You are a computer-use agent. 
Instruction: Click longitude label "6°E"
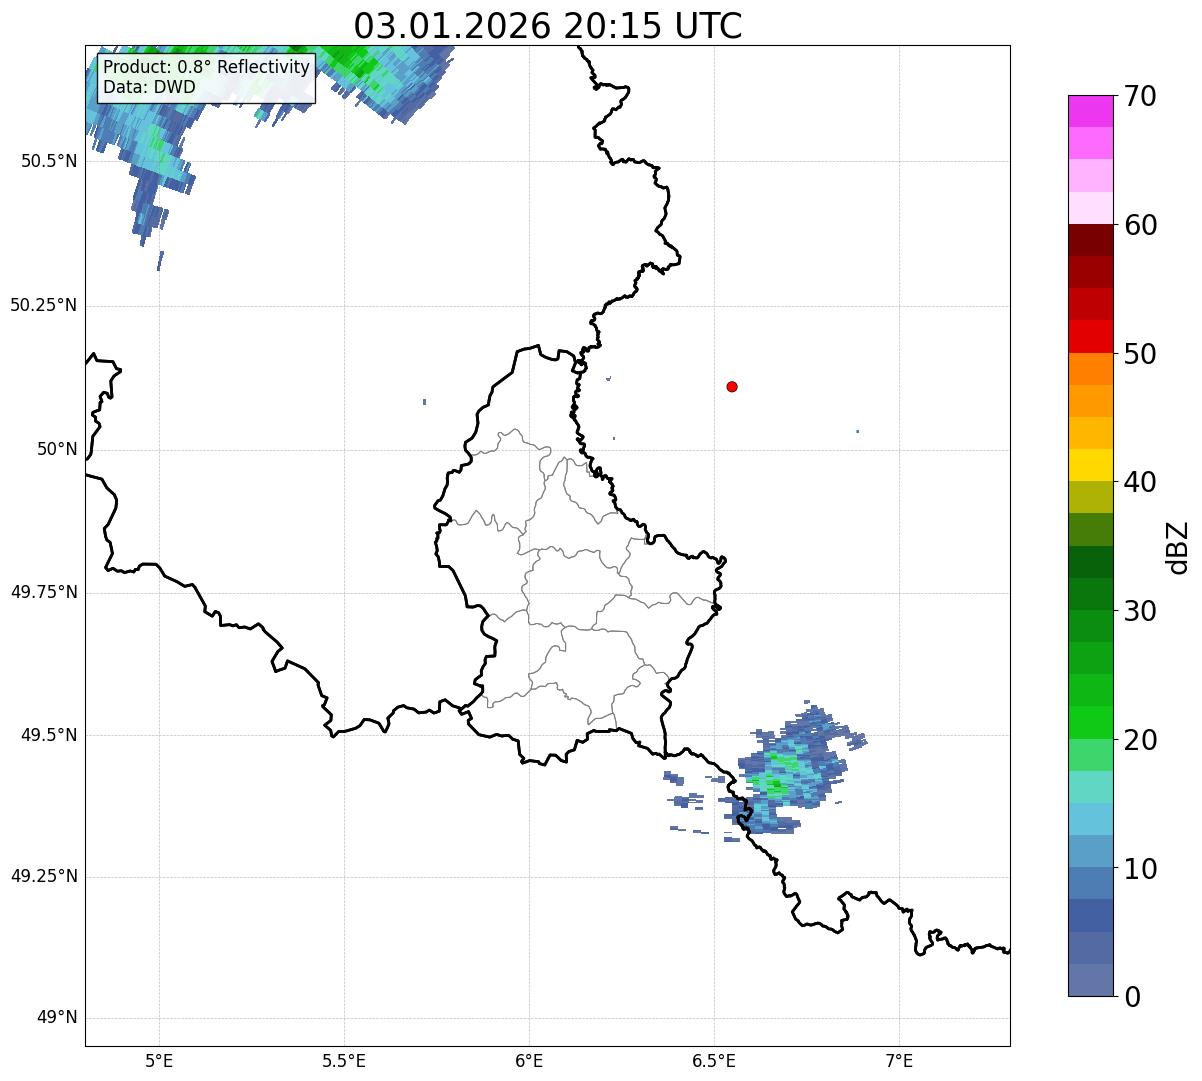click(529, 1060)
